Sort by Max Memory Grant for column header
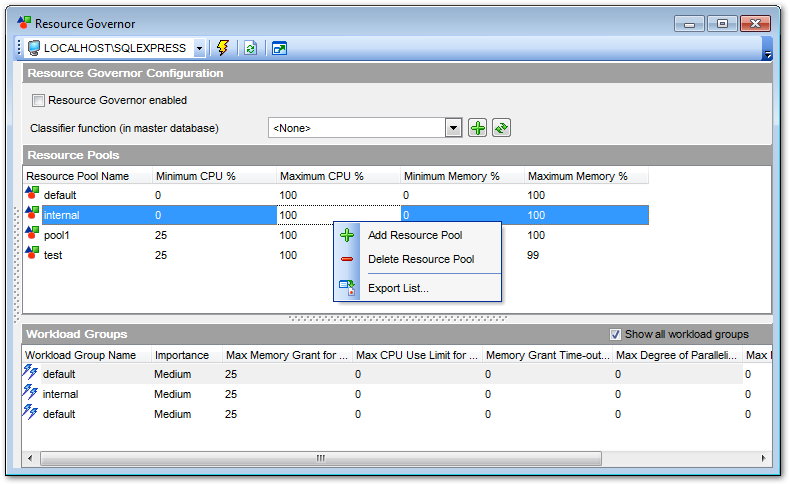Image resolution: width=790 pixels, height=485 pixels. (x=287, y=355)
